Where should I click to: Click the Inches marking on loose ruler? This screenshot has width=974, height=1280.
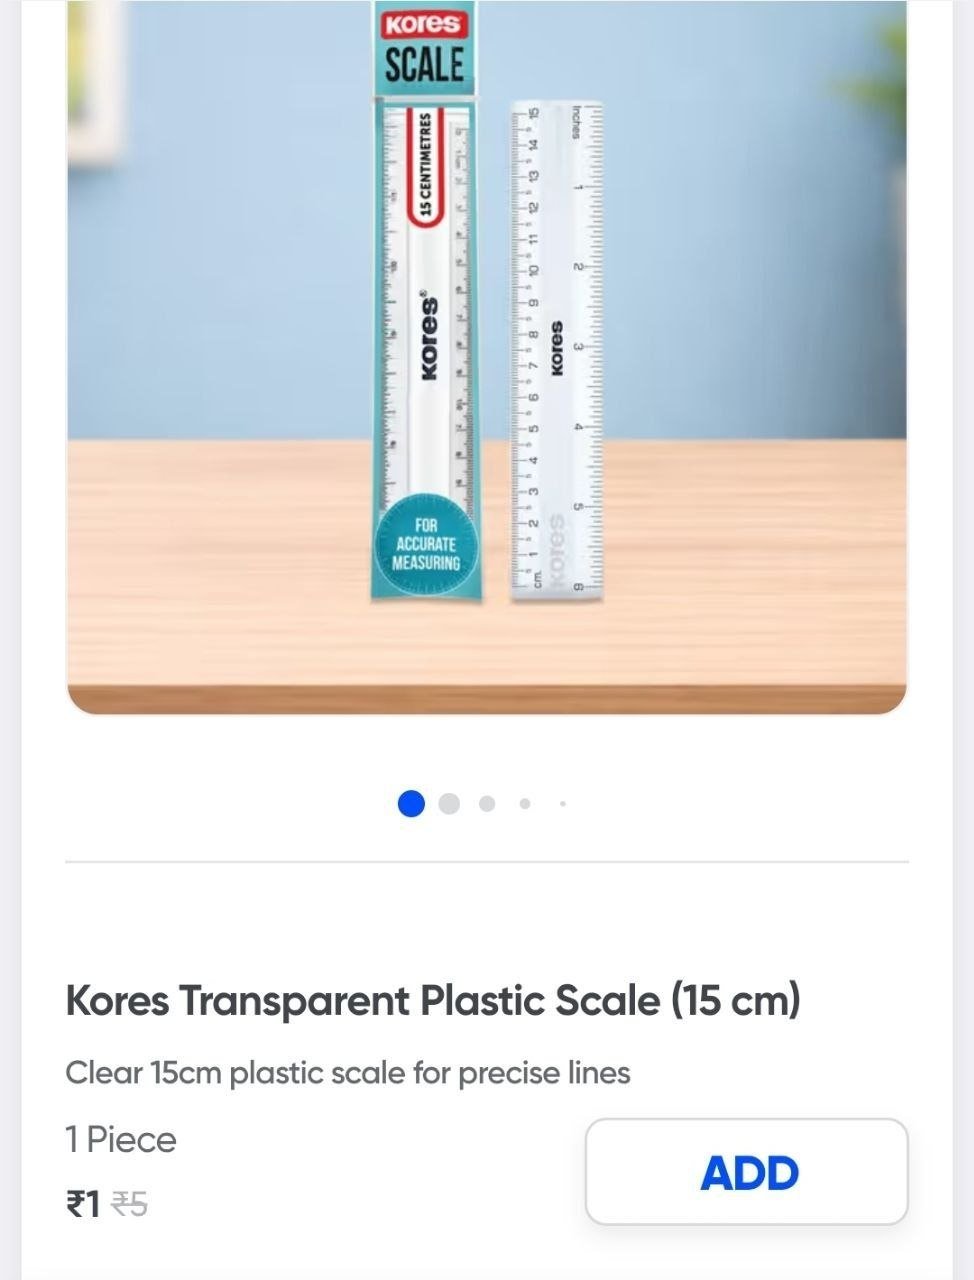(x=577, y=121)
